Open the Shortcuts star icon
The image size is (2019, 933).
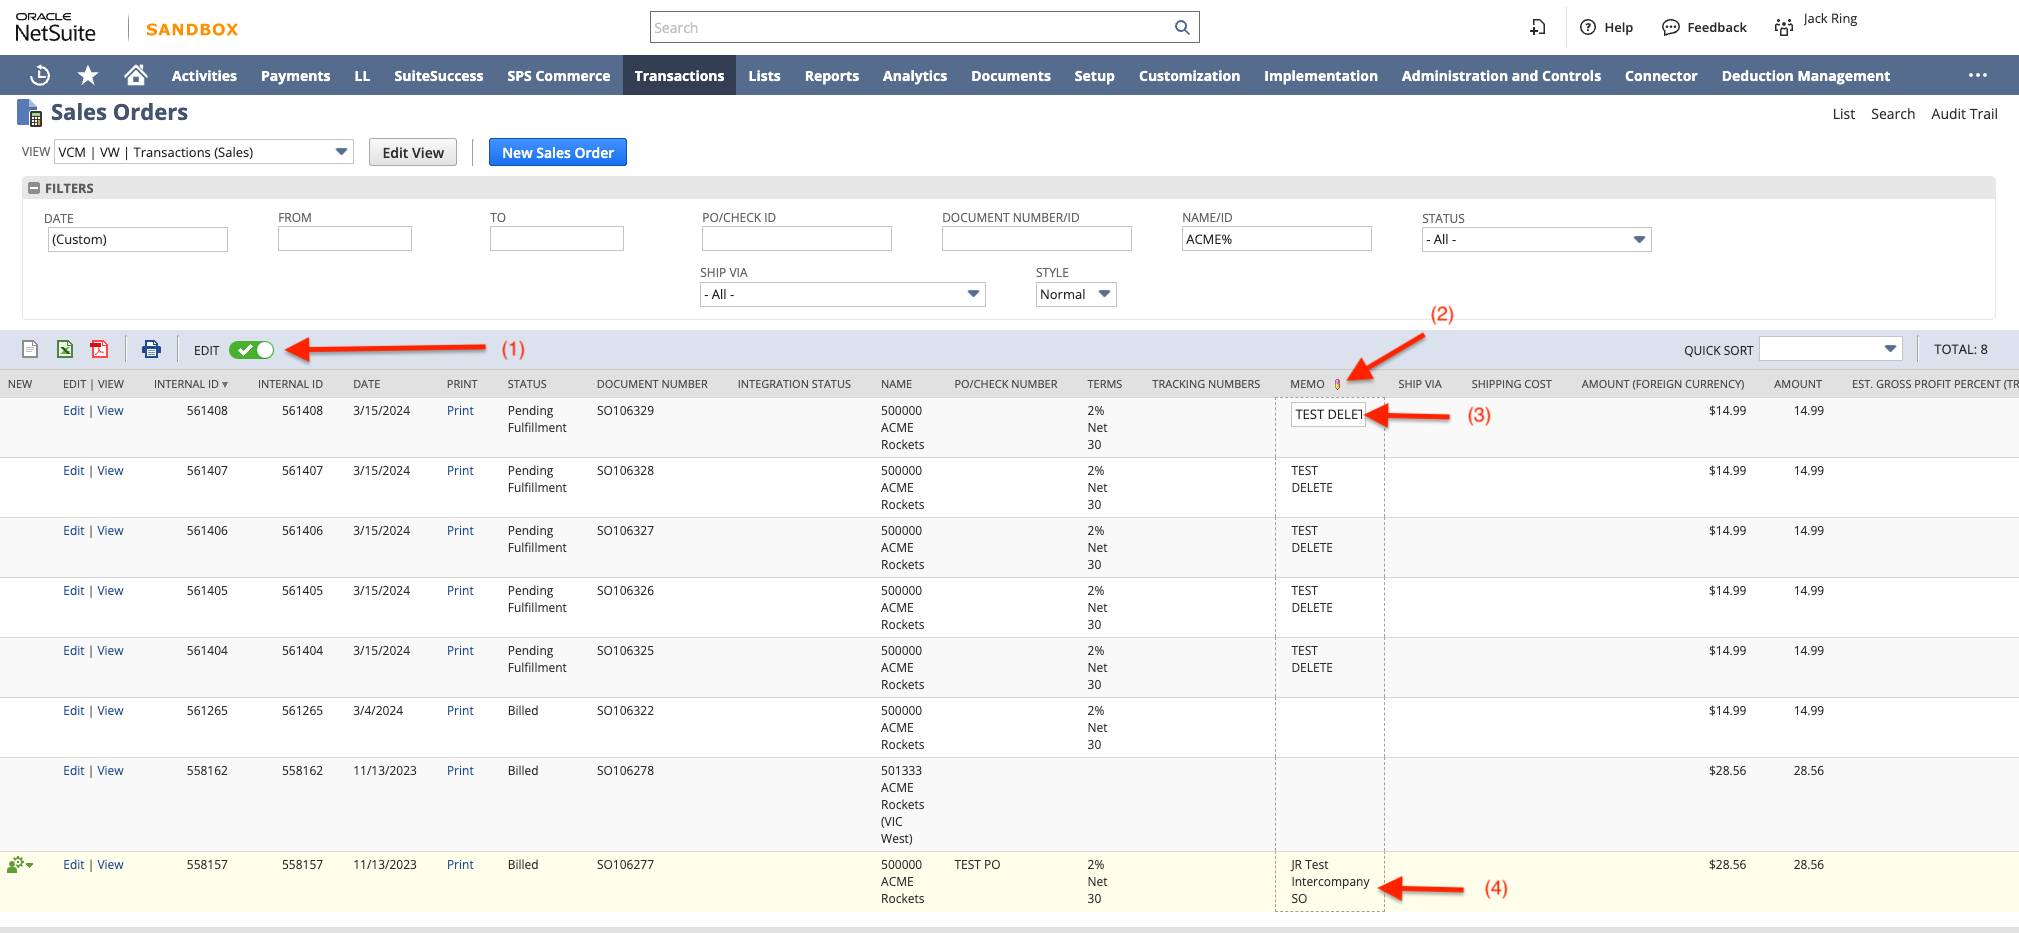point(88,75)
